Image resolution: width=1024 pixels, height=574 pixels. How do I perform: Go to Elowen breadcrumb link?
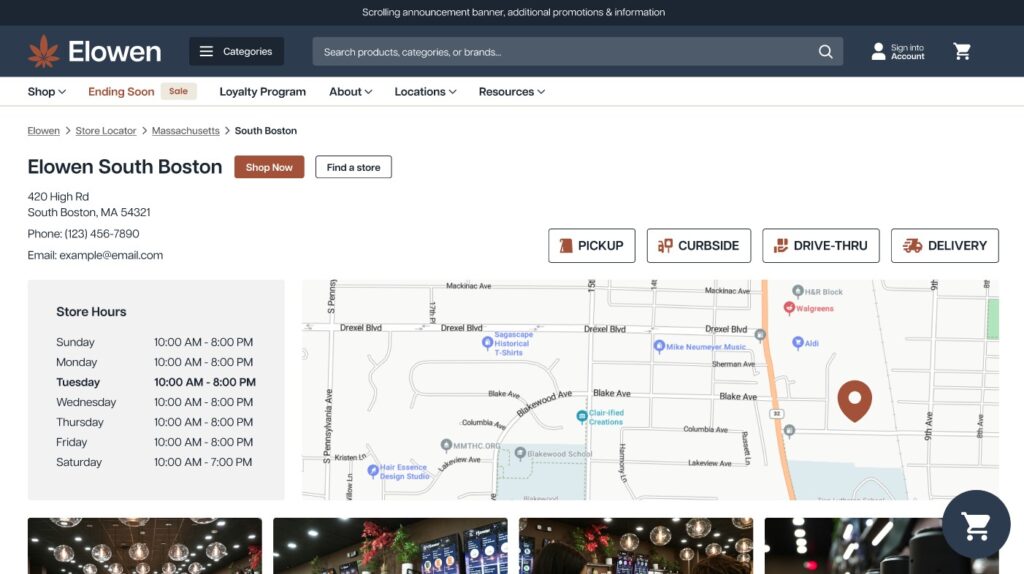(44, 131)
